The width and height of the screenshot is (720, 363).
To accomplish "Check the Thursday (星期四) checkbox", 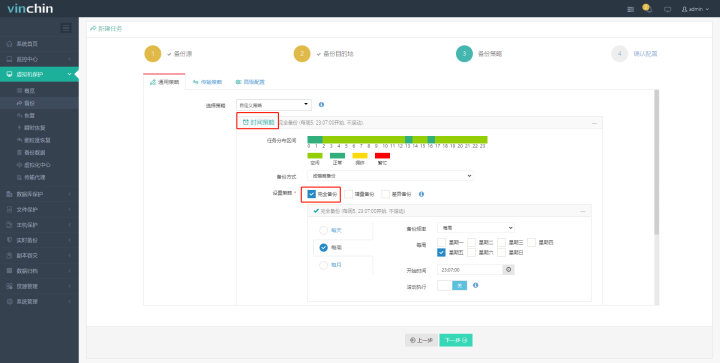I will [x=531, y=242].
